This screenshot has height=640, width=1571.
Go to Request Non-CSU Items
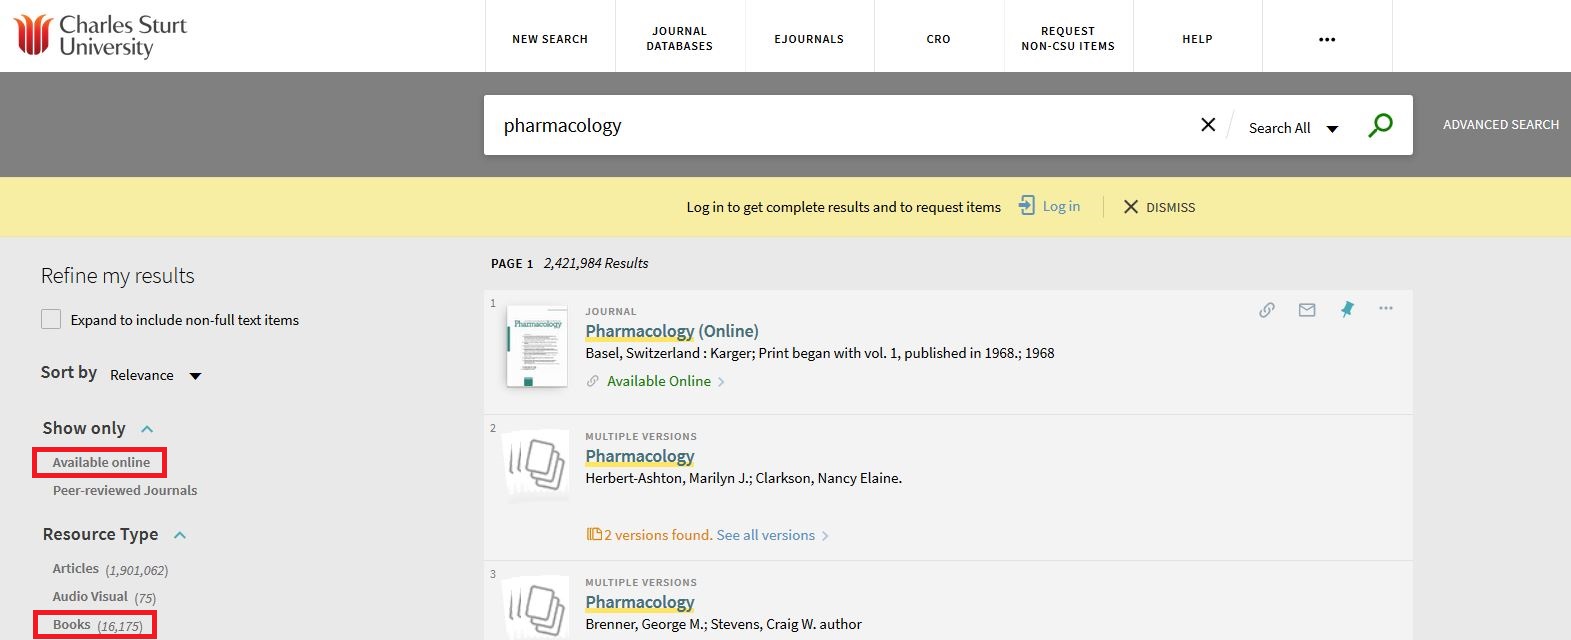point(1068,39)
